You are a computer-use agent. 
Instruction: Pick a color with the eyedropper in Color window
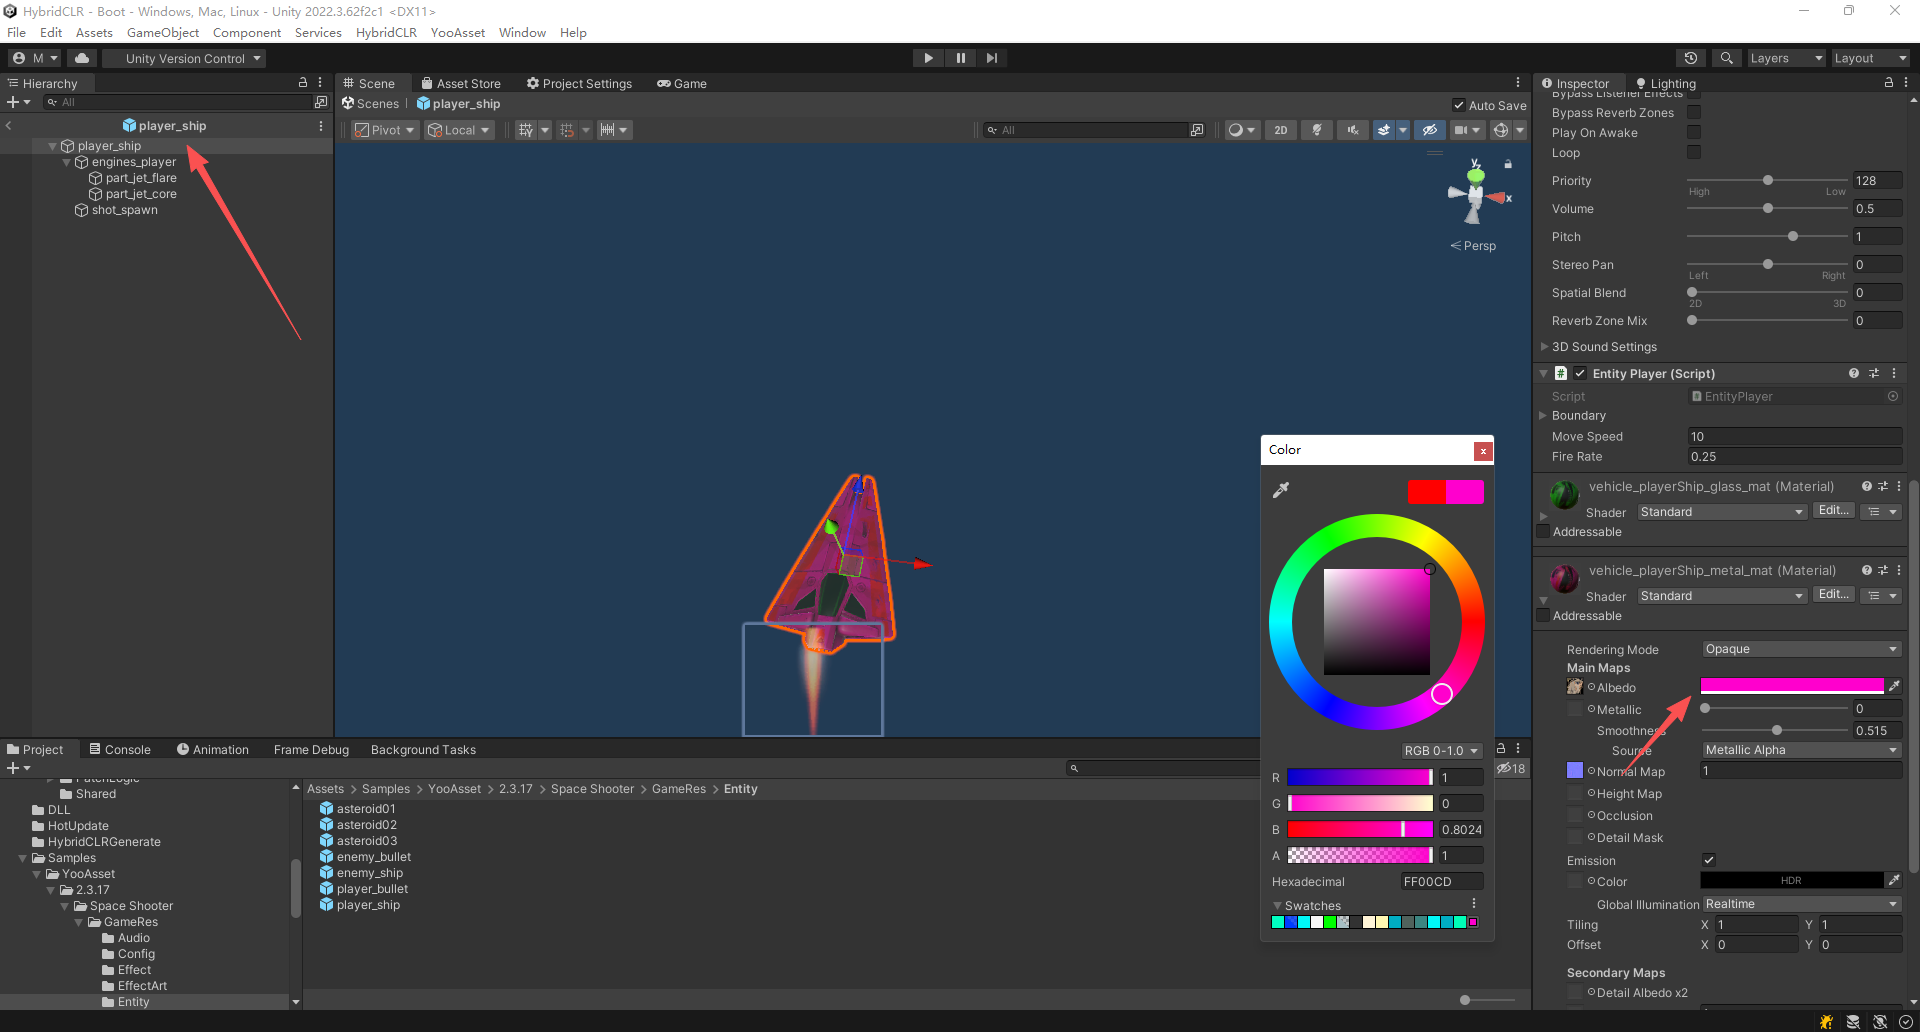point(1281,490)
